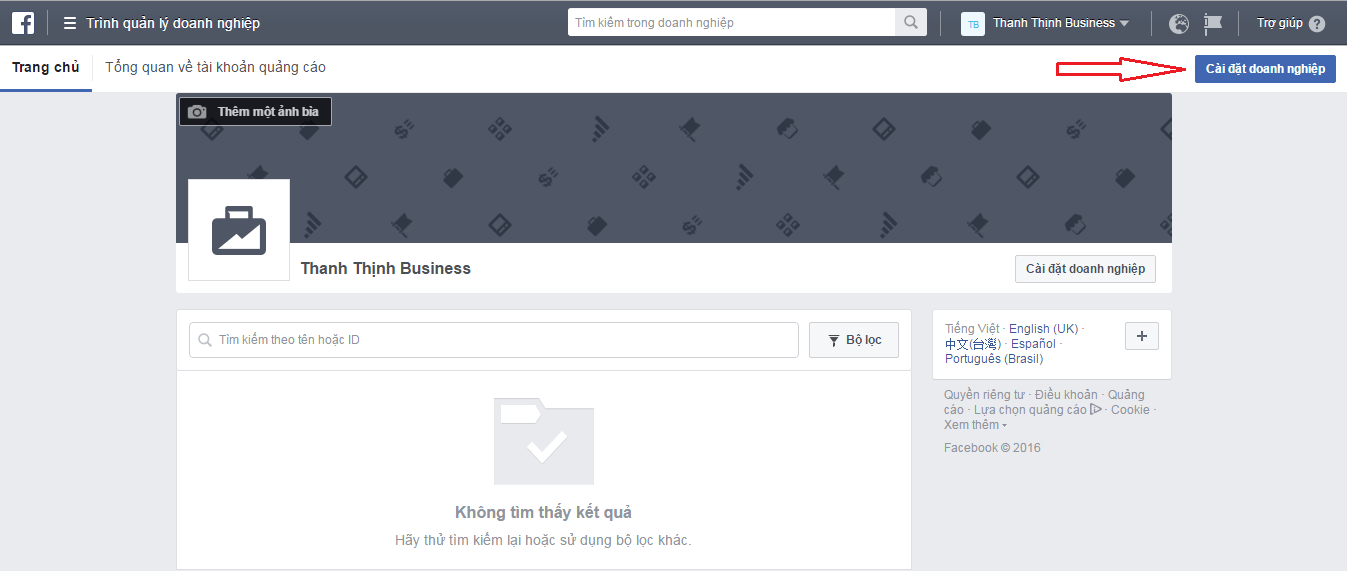Focus the Tìm kiếm trong doanh nghiệp search field
The width and height of the screenshot is (1347, 571).
pyautogui.click(x=731, y=22)
